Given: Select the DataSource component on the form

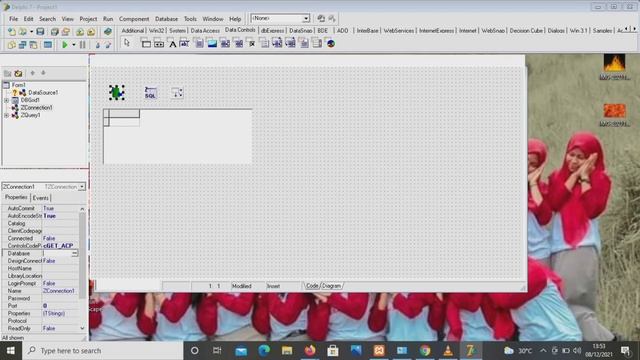Looking at the screenshot, I should coord(177,93).
